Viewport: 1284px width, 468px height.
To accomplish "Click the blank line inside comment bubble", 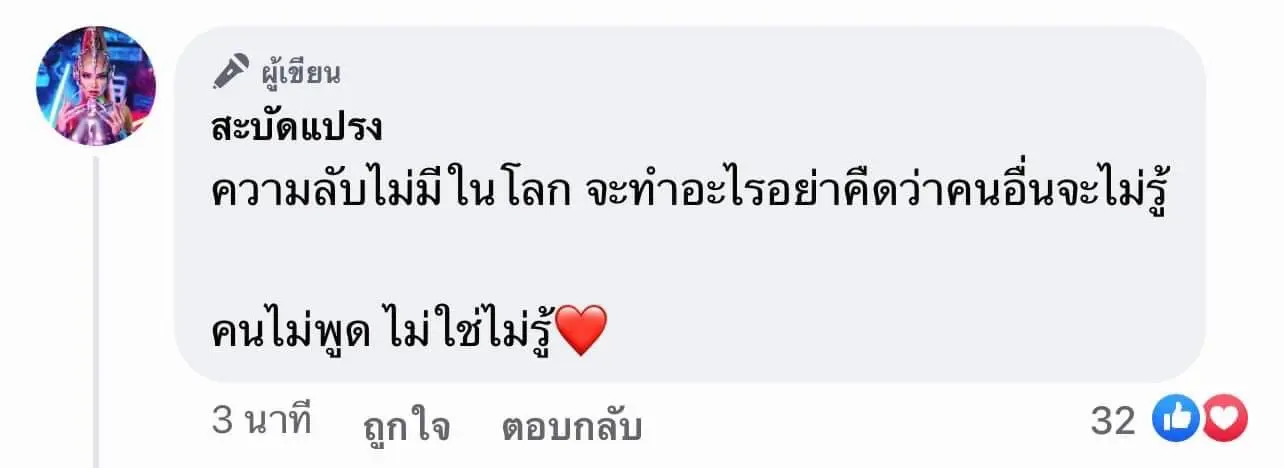I will 690,266.
